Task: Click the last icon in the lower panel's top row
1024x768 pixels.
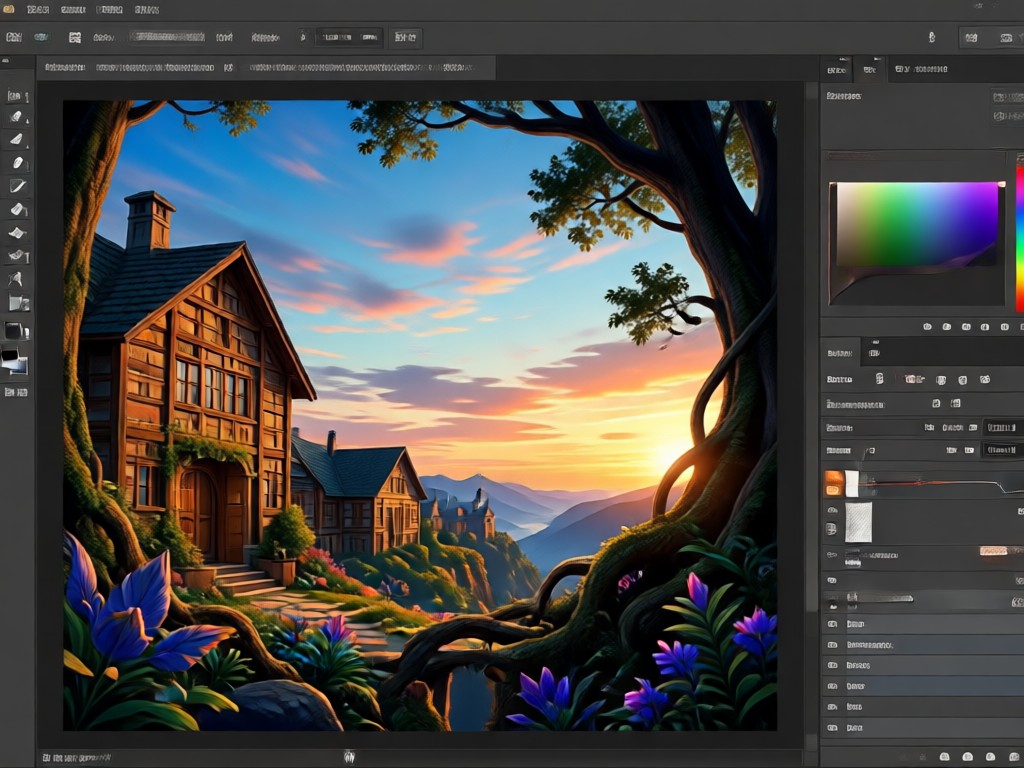Action: 985,379
